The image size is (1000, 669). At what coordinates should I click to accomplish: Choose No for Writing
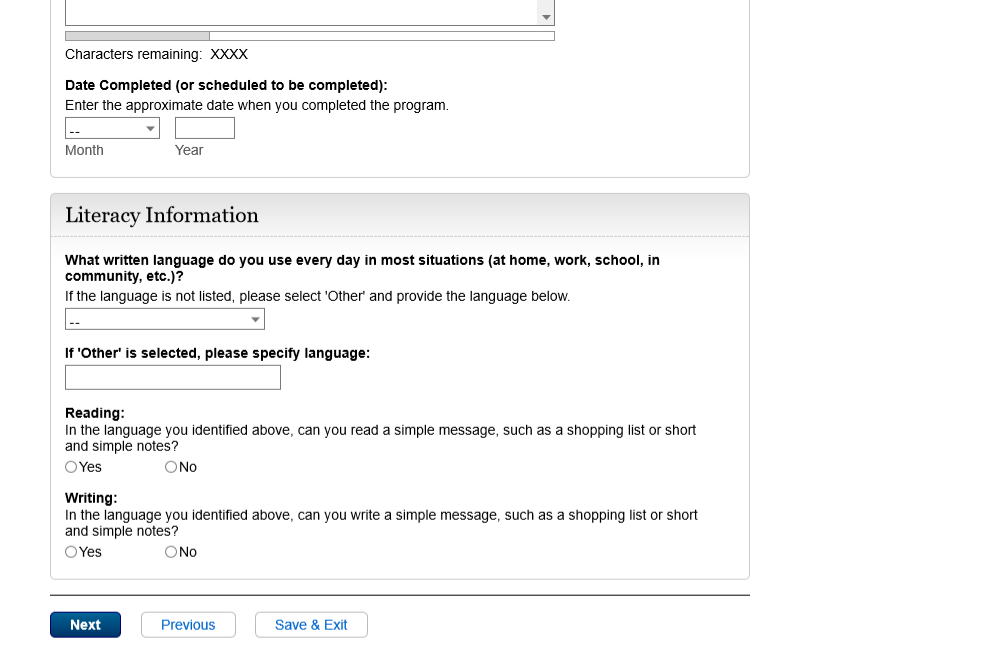(171, 552)
